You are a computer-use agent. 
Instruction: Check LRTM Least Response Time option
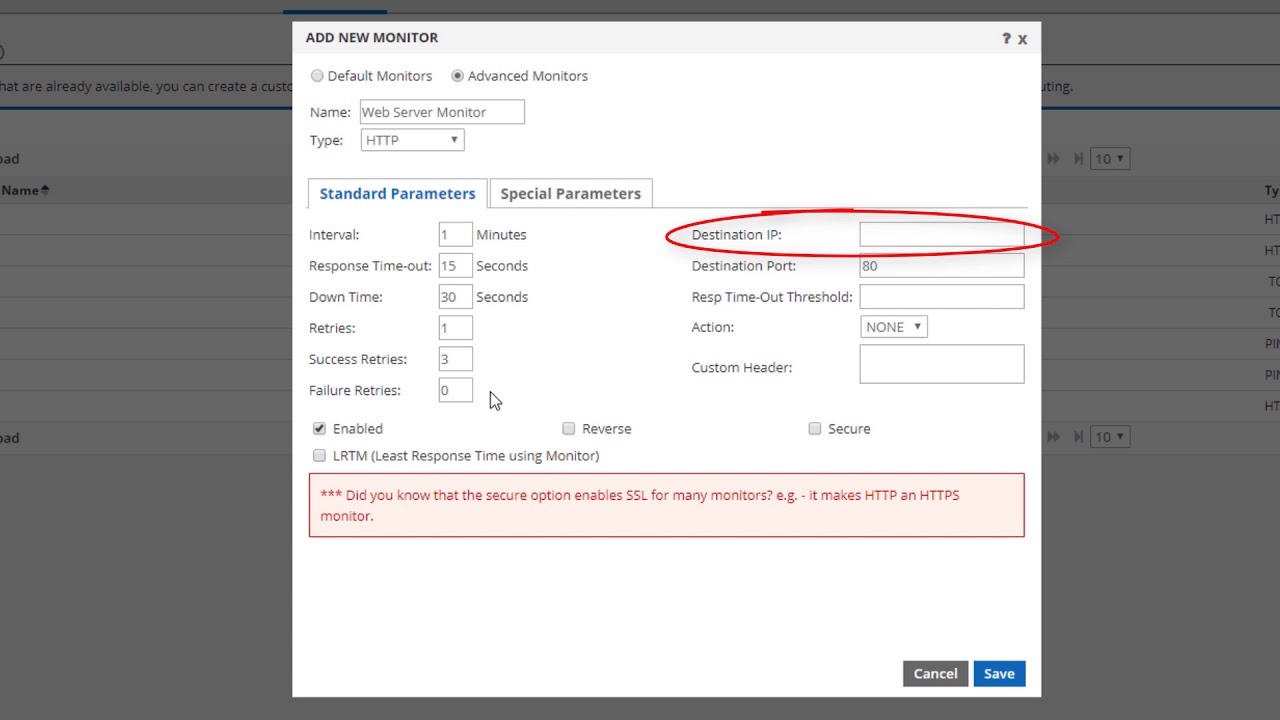(319, 455)
